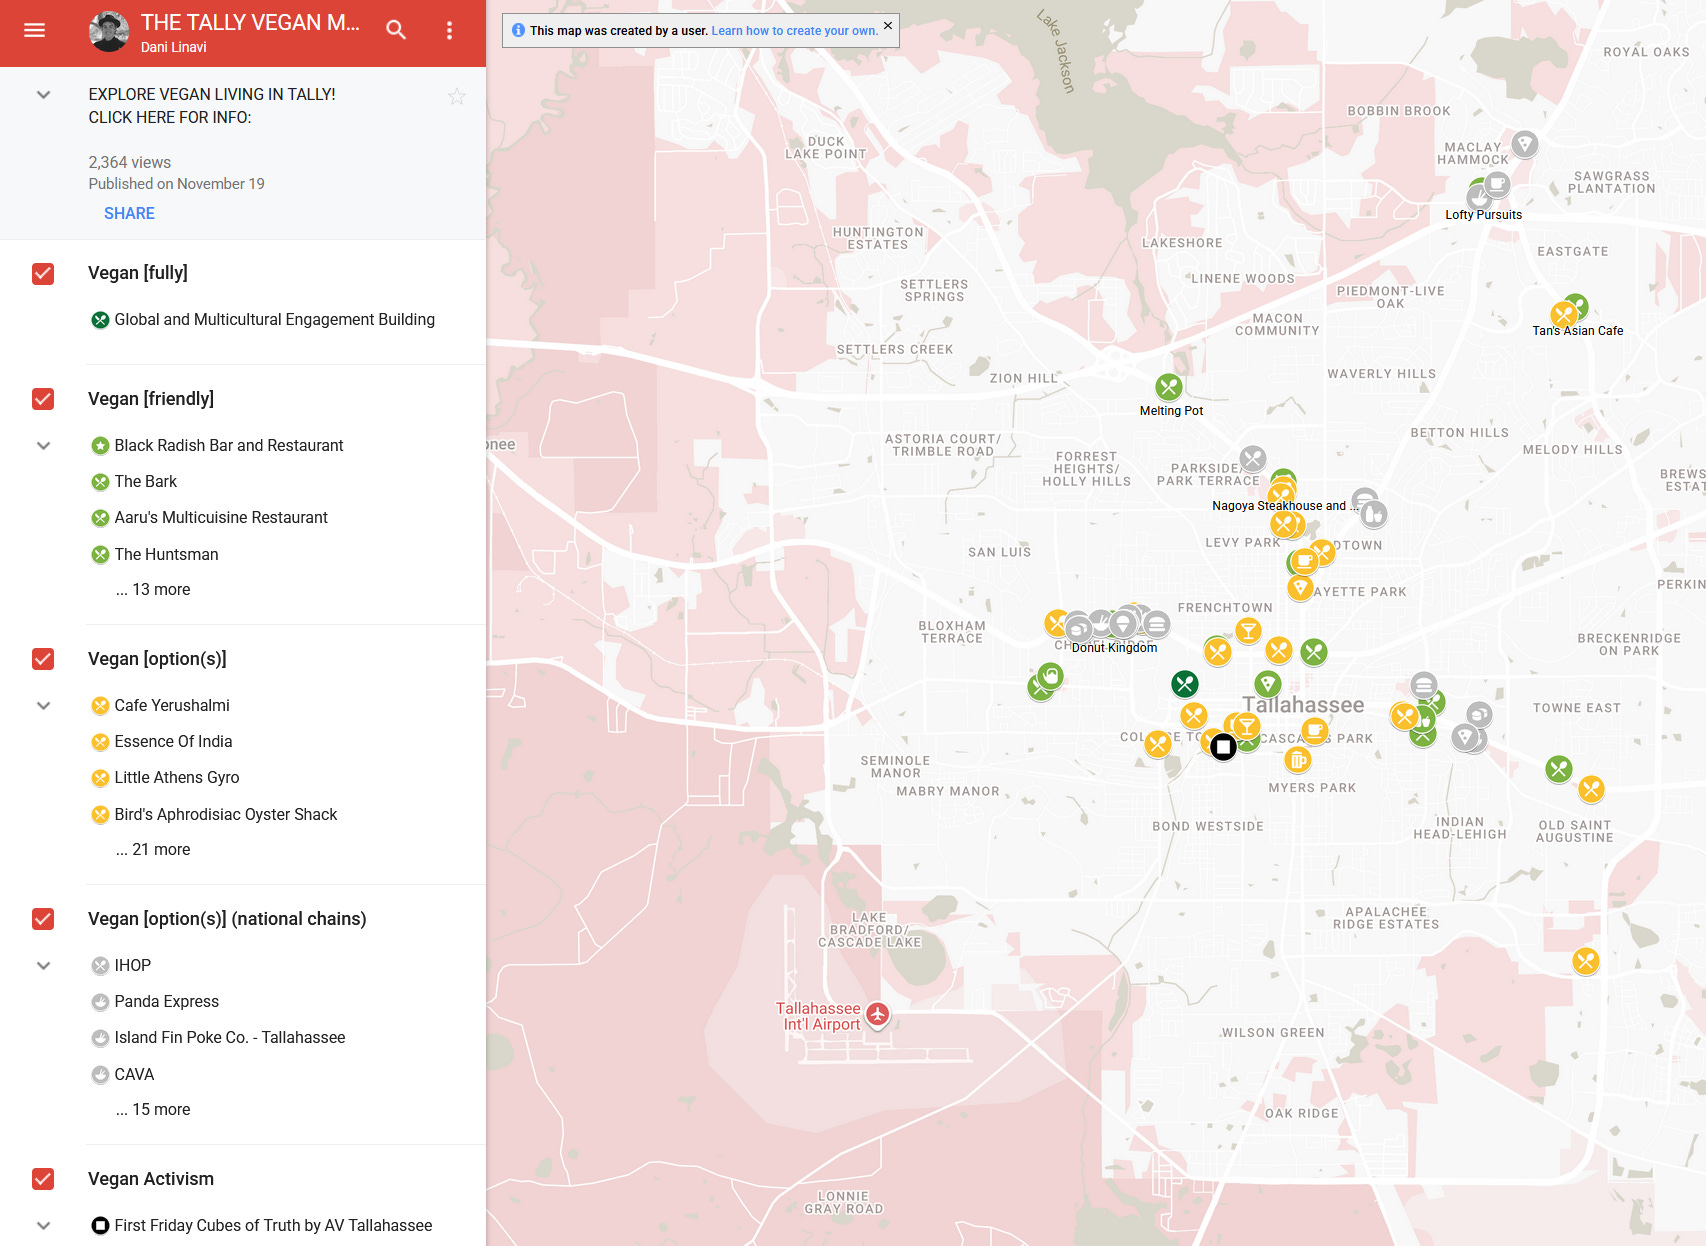Click the SHARE link
1706x1246 pixels.
click(x=129, y=213)
